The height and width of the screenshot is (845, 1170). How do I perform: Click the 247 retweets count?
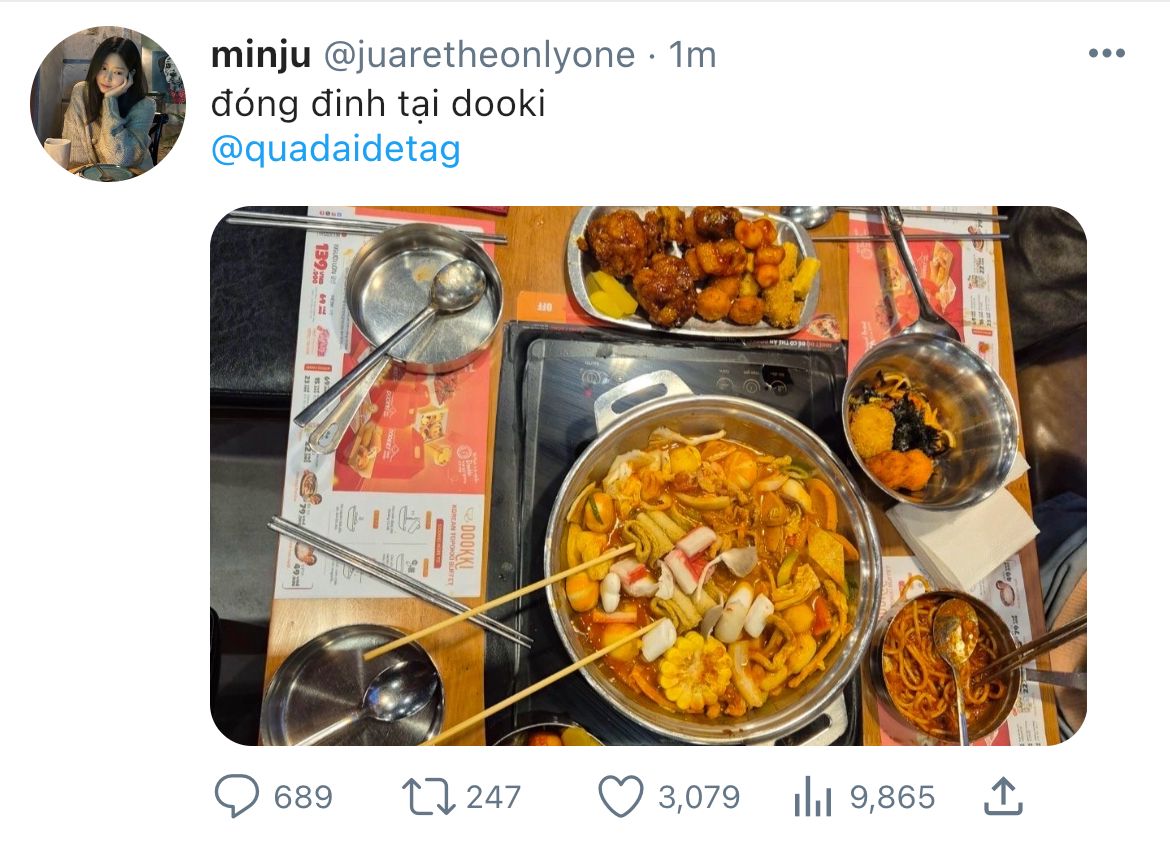(x=493, y=797)
